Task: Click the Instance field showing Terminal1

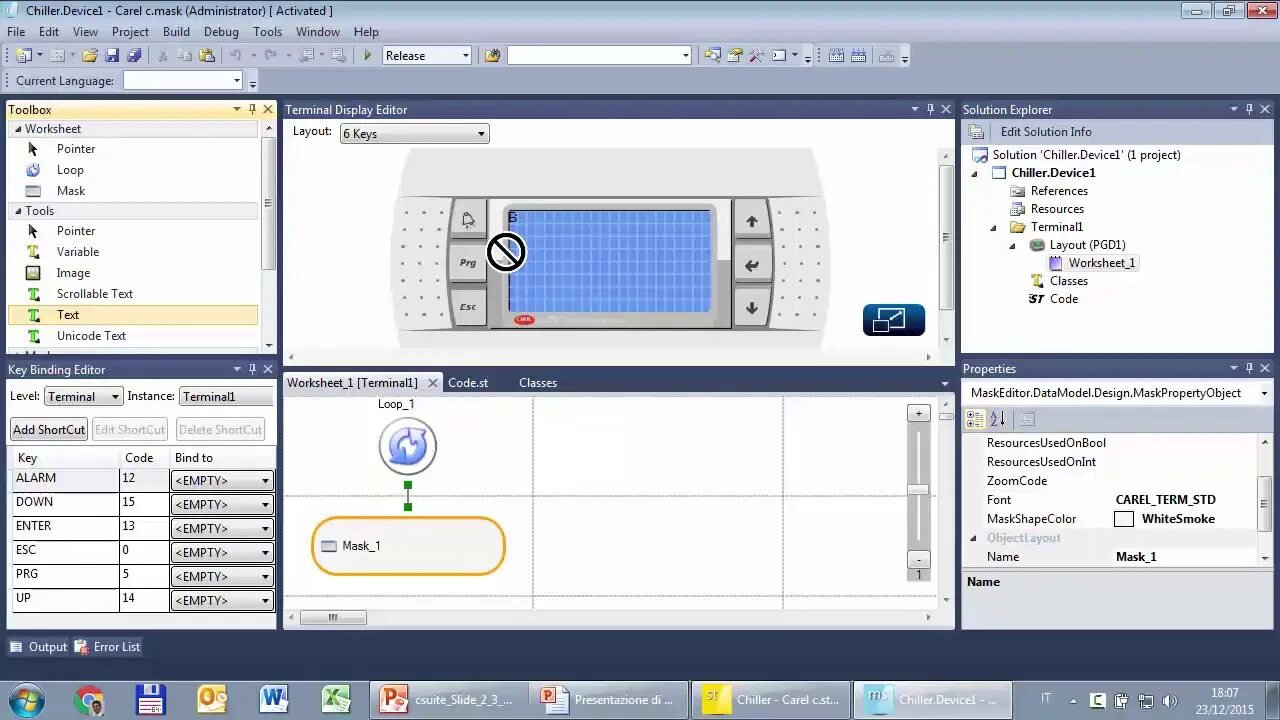Action: tap(226, 397)
